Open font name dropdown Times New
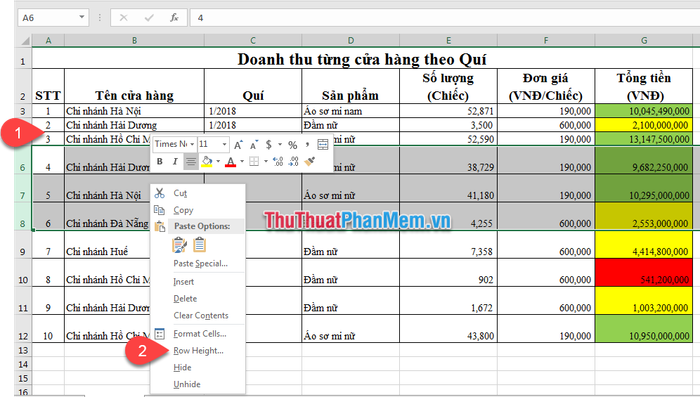Screen dimensions: 700x397 pyautogui.click(x=192, y=144)
